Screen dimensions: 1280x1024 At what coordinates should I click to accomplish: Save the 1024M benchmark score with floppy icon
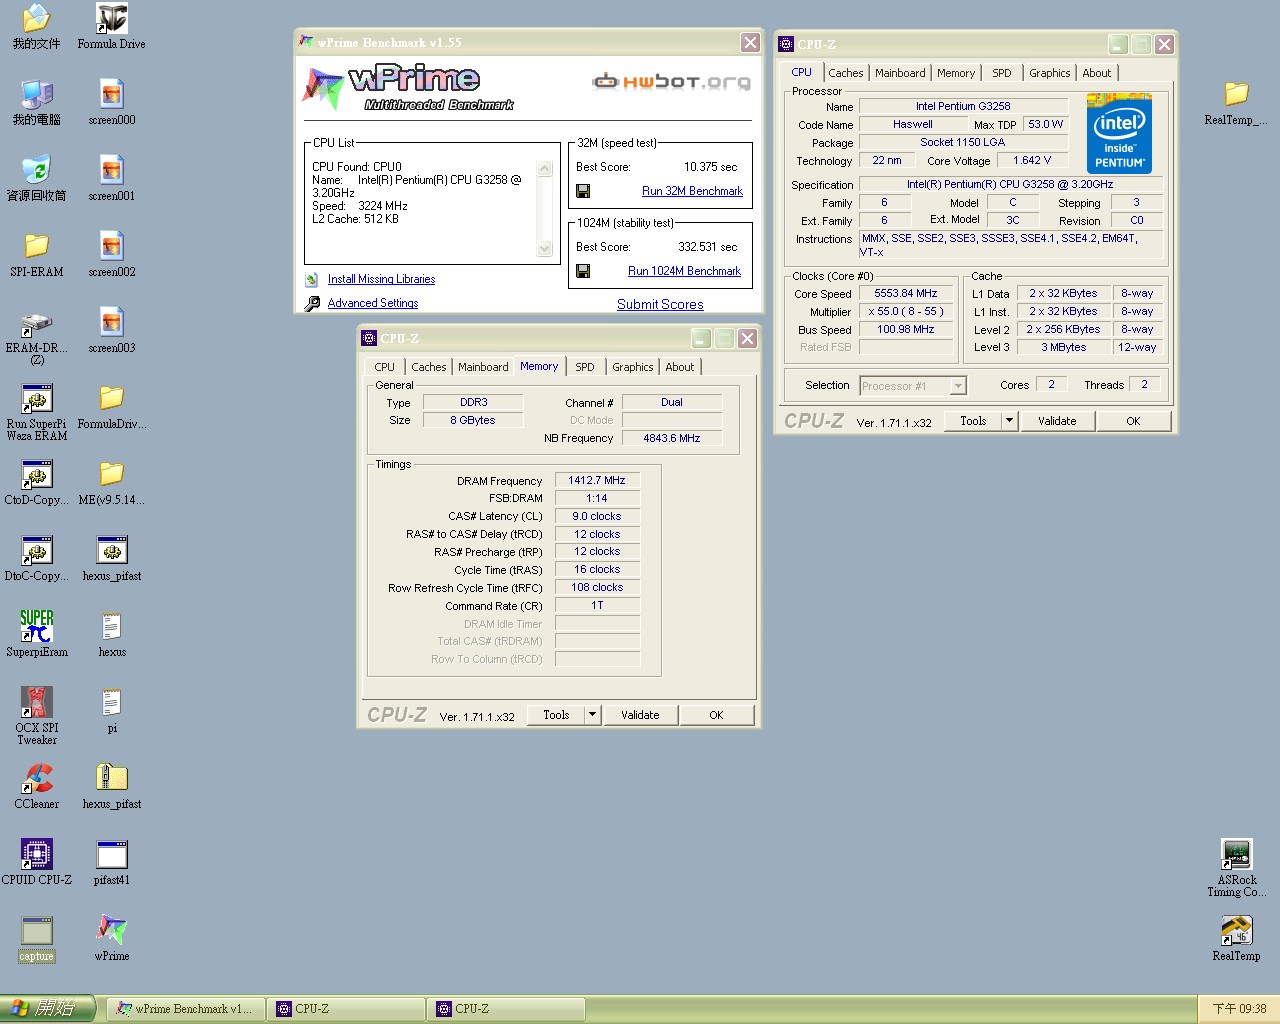[x=583, y=271]
